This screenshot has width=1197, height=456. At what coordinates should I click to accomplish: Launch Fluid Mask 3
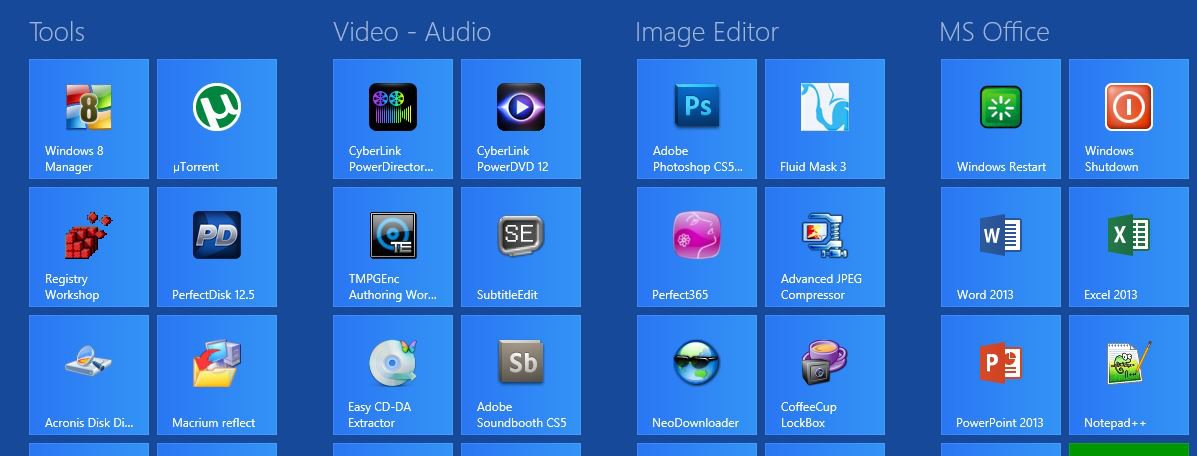point(824,119)
